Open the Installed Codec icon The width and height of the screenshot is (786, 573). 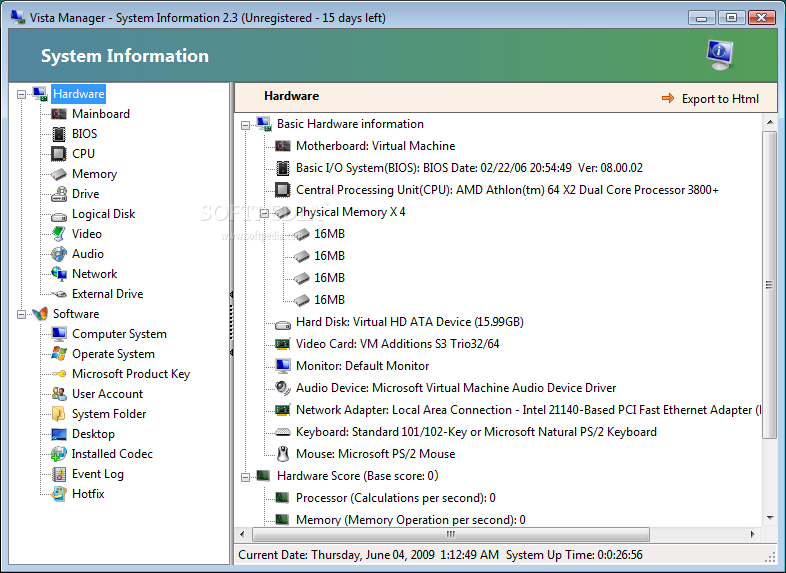point(59,454)
